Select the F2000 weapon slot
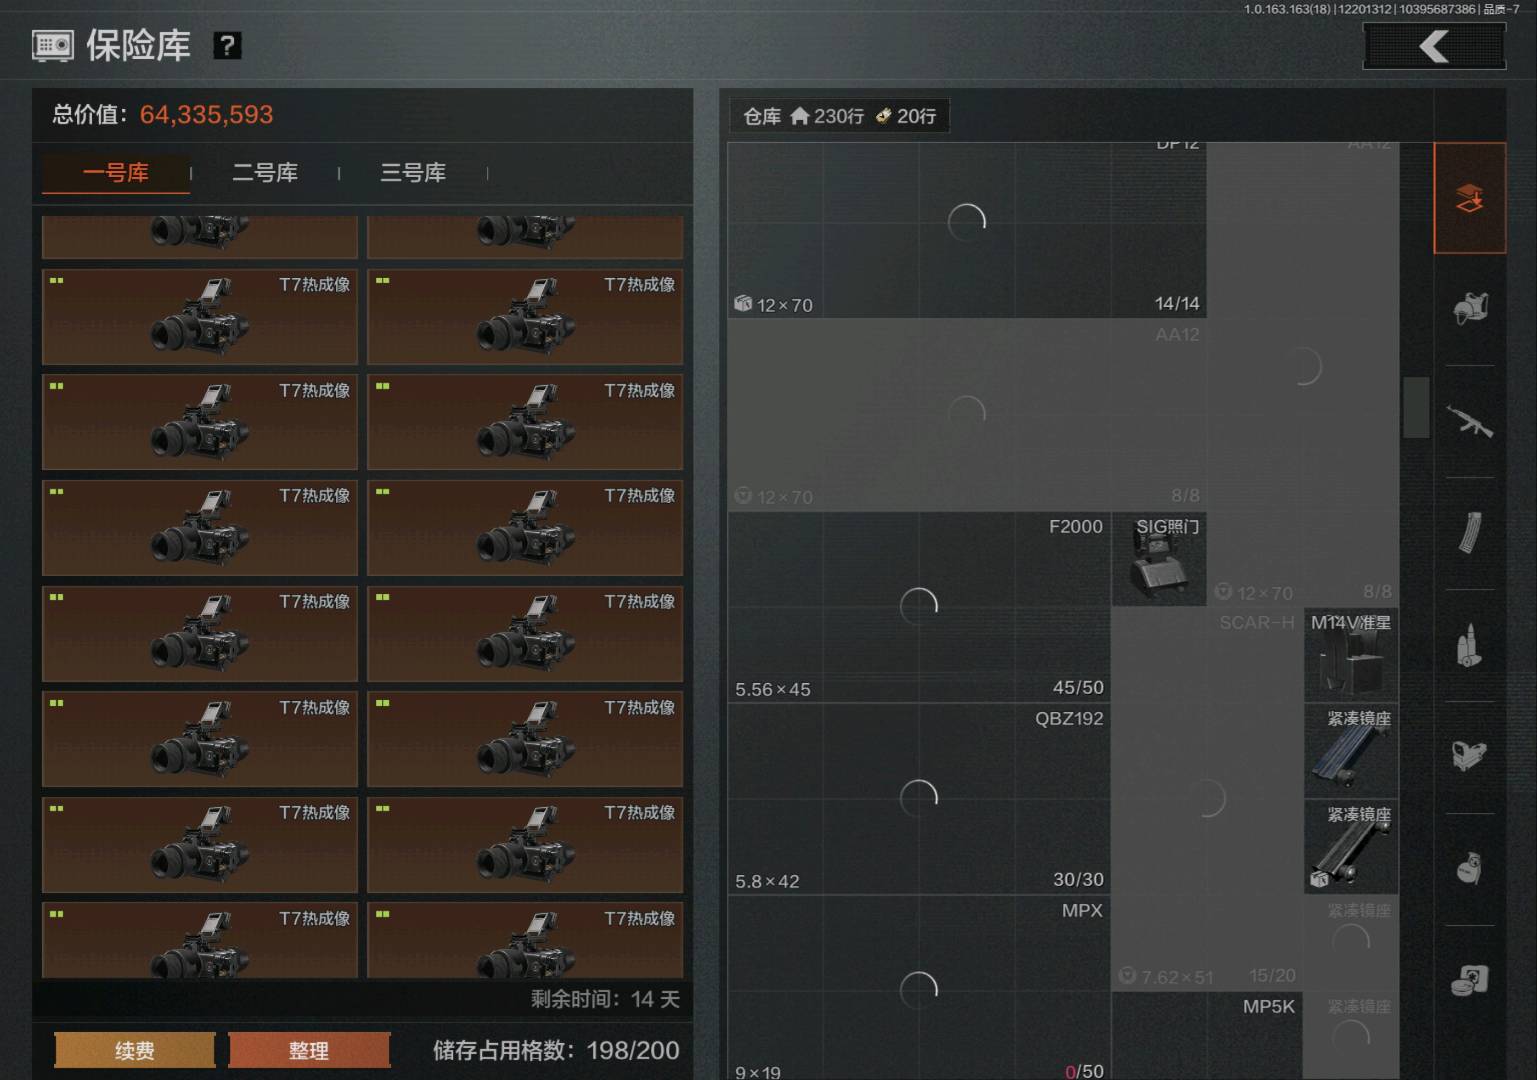Screen dimensions: 1537x1080 919,607
